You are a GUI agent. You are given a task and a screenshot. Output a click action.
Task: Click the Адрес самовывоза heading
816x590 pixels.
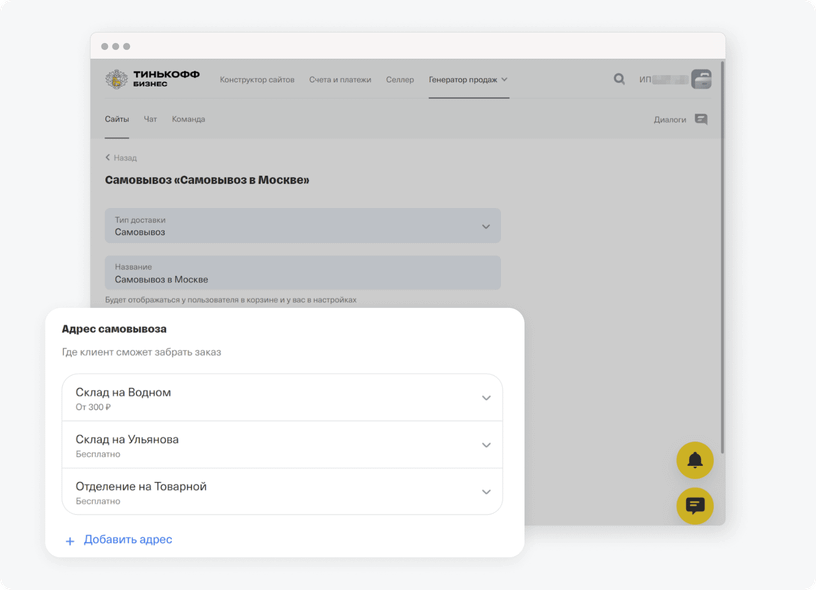(114, 329)
